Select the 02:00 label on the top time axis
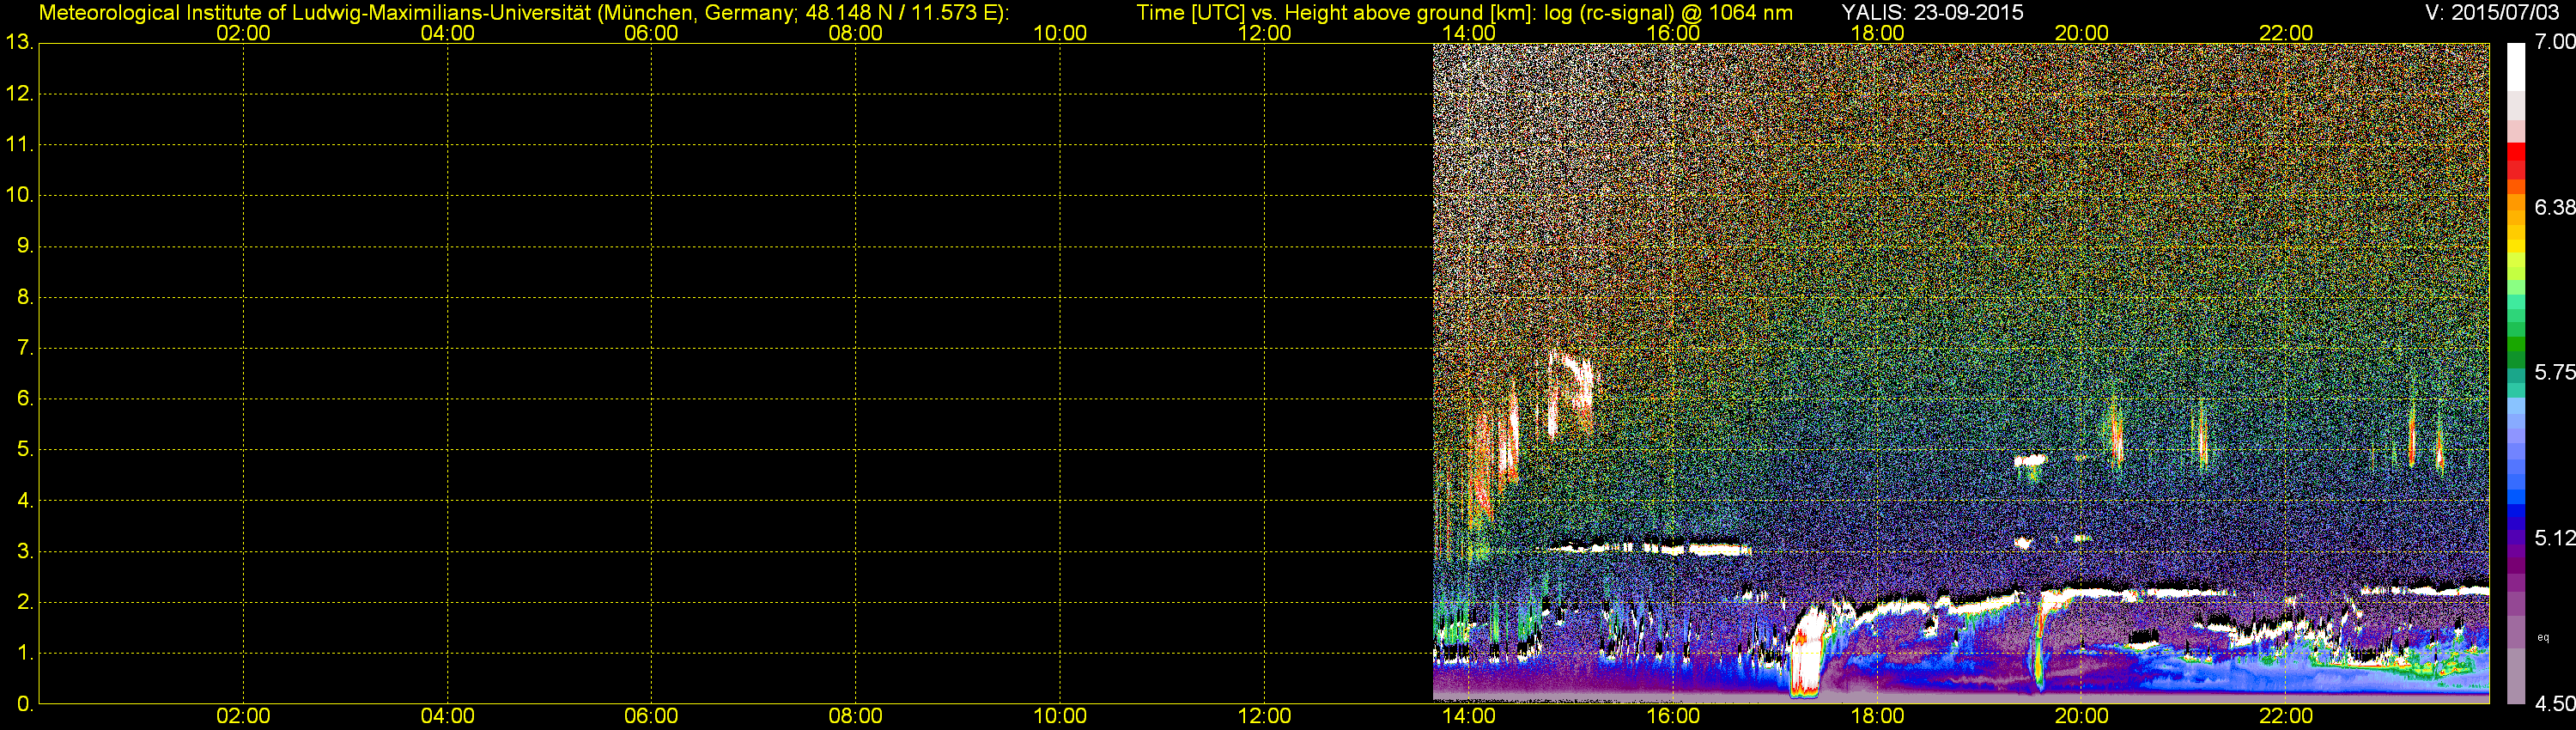 click(243, 33)
